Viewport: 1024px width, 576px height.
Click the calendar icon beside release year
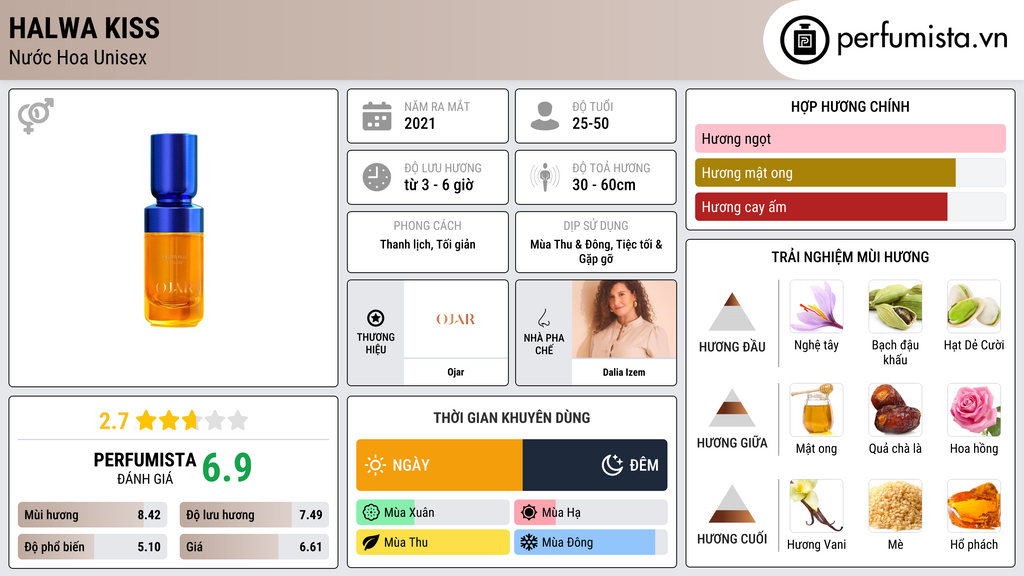tap(377, 116)
